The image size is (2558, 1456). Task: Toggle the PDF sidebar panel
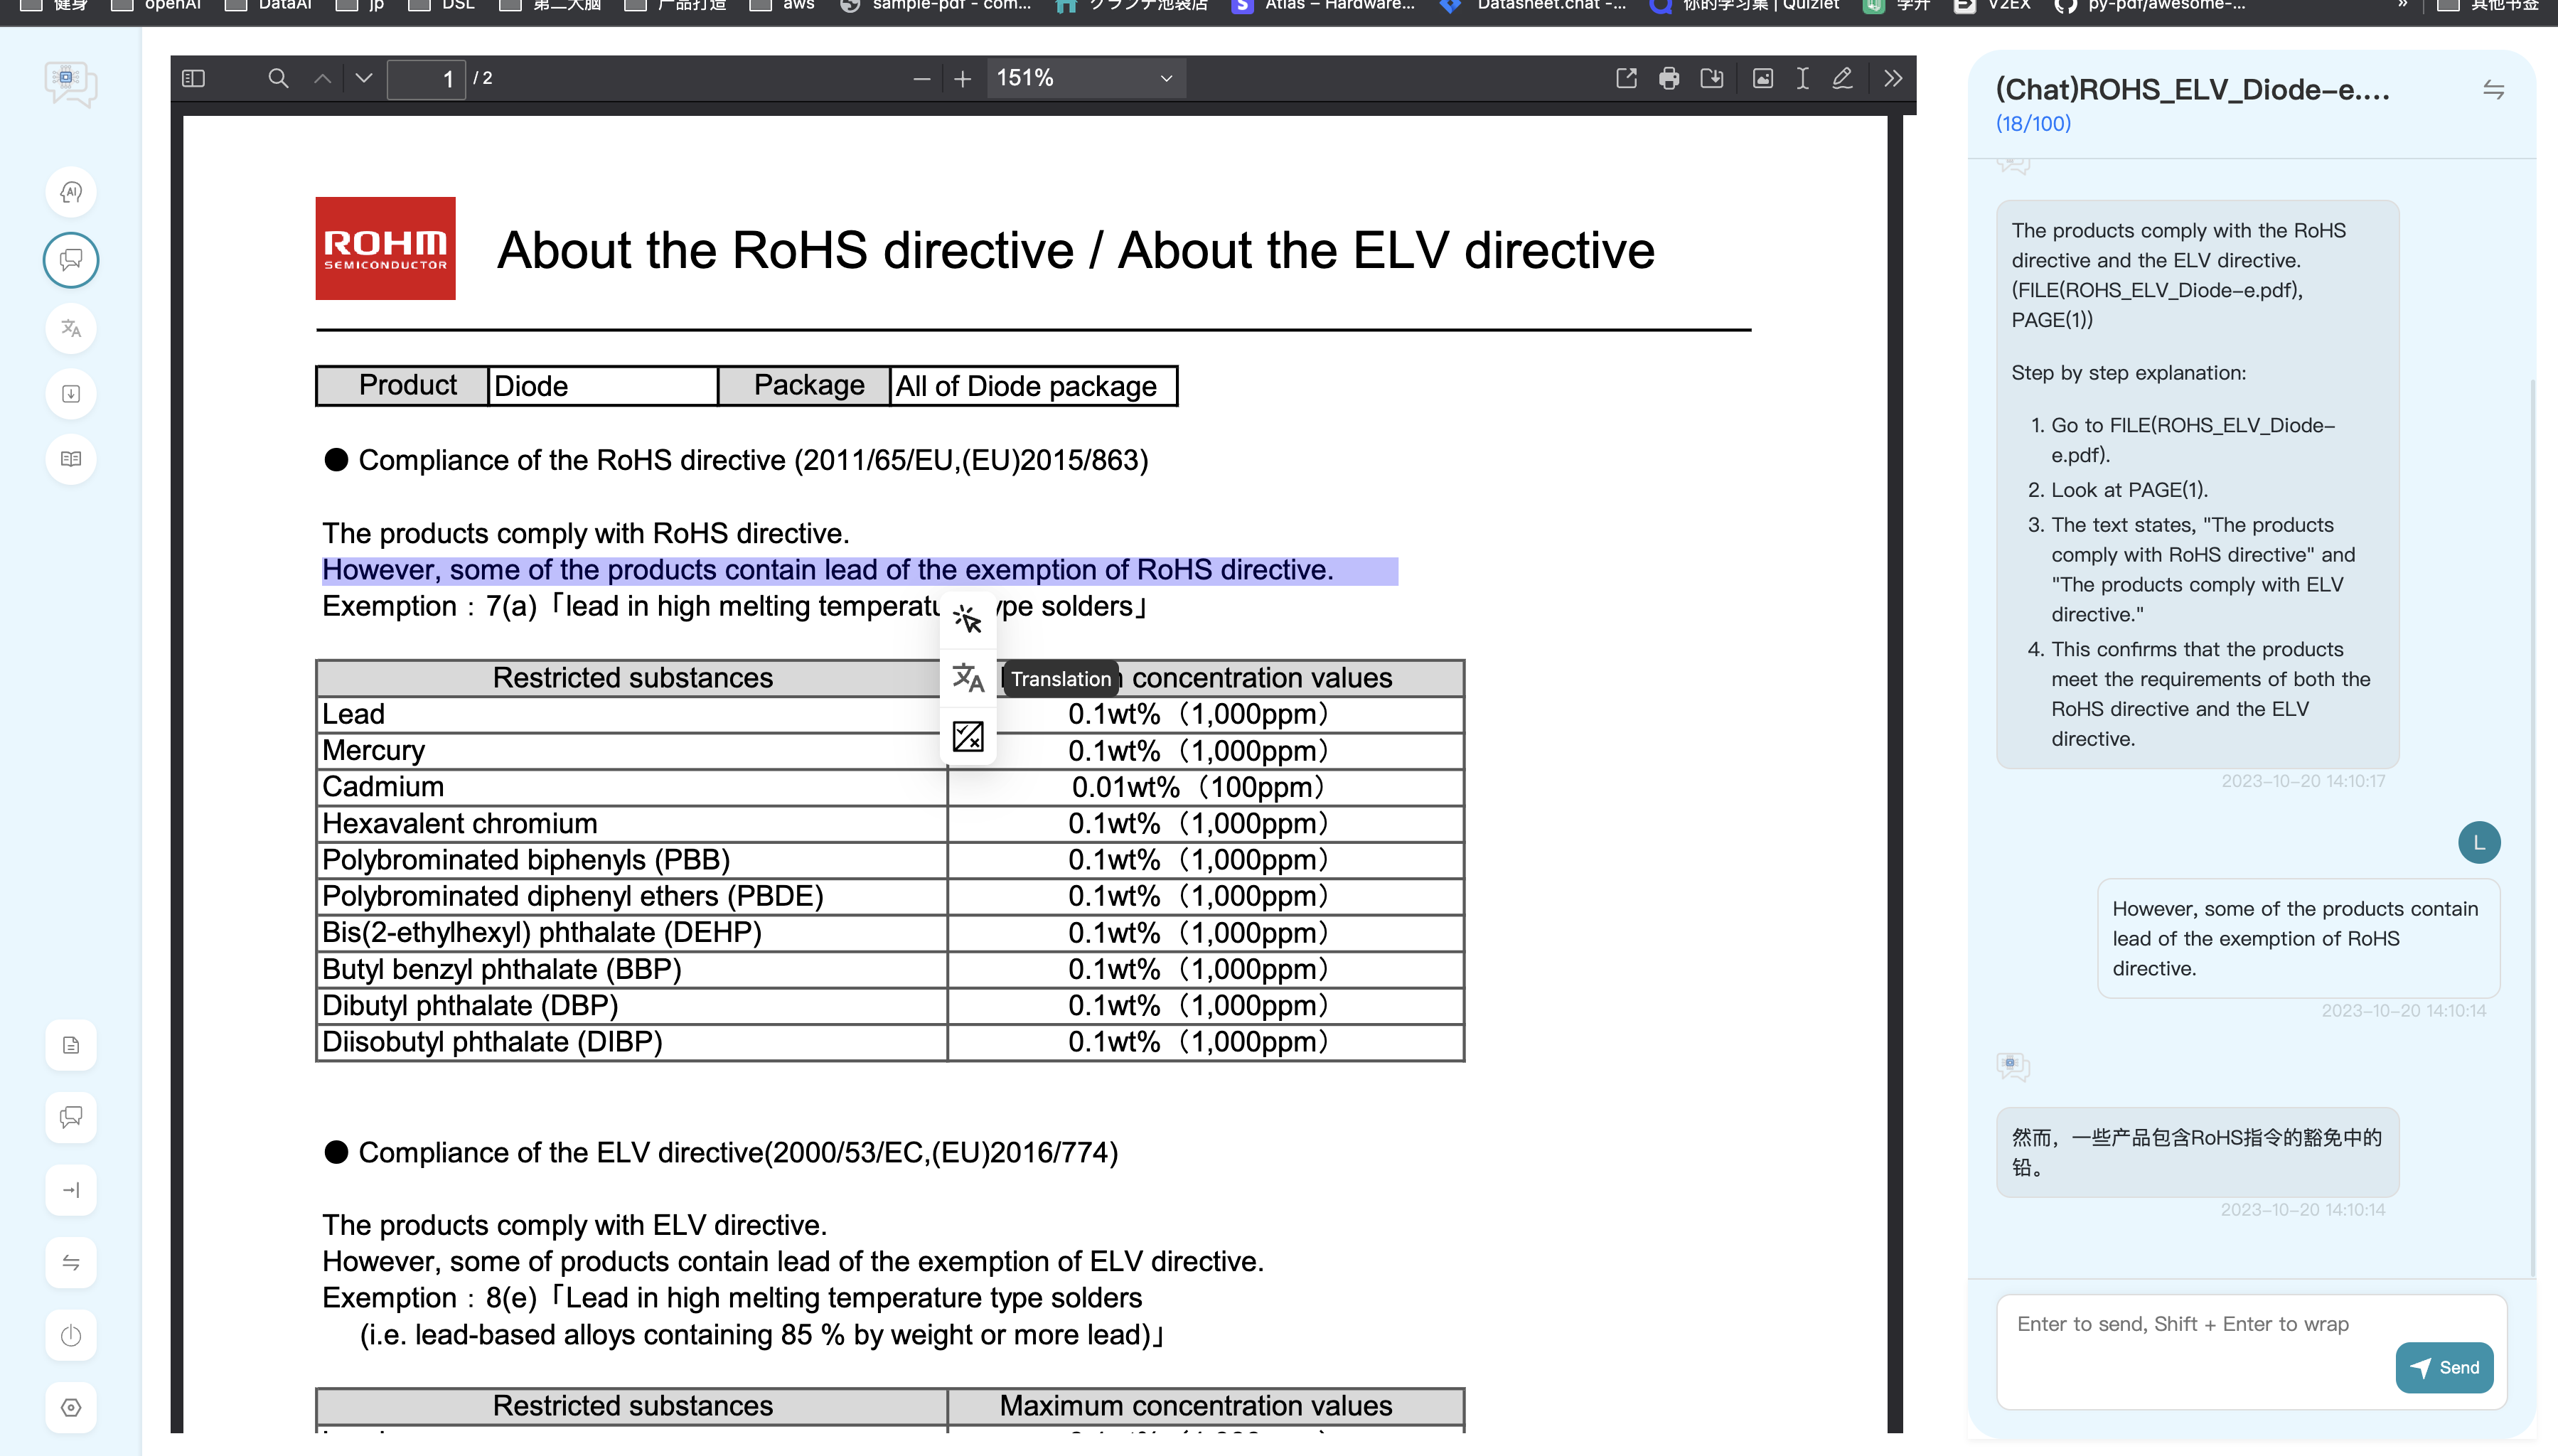point(194,78)
